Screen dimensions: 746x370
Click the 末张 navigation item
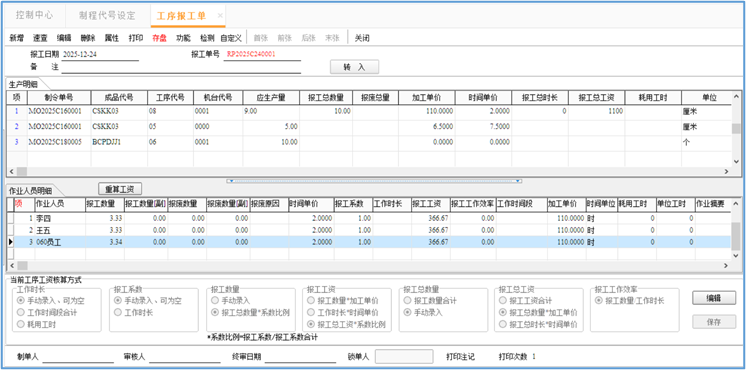pyautogui.click(x=332, y=39)
